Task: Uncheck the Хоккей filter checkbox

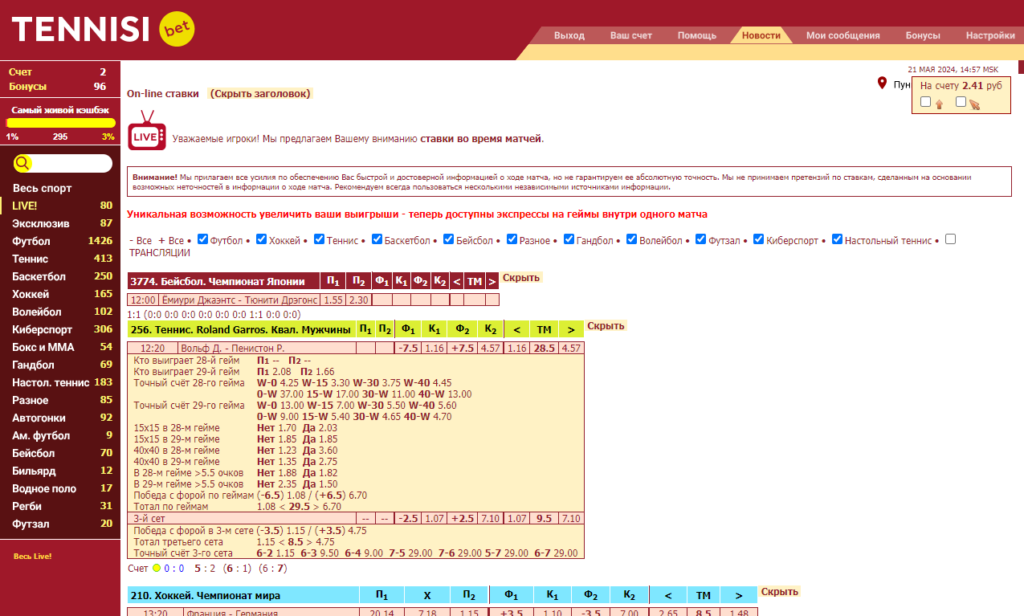Action: point(261,239)
